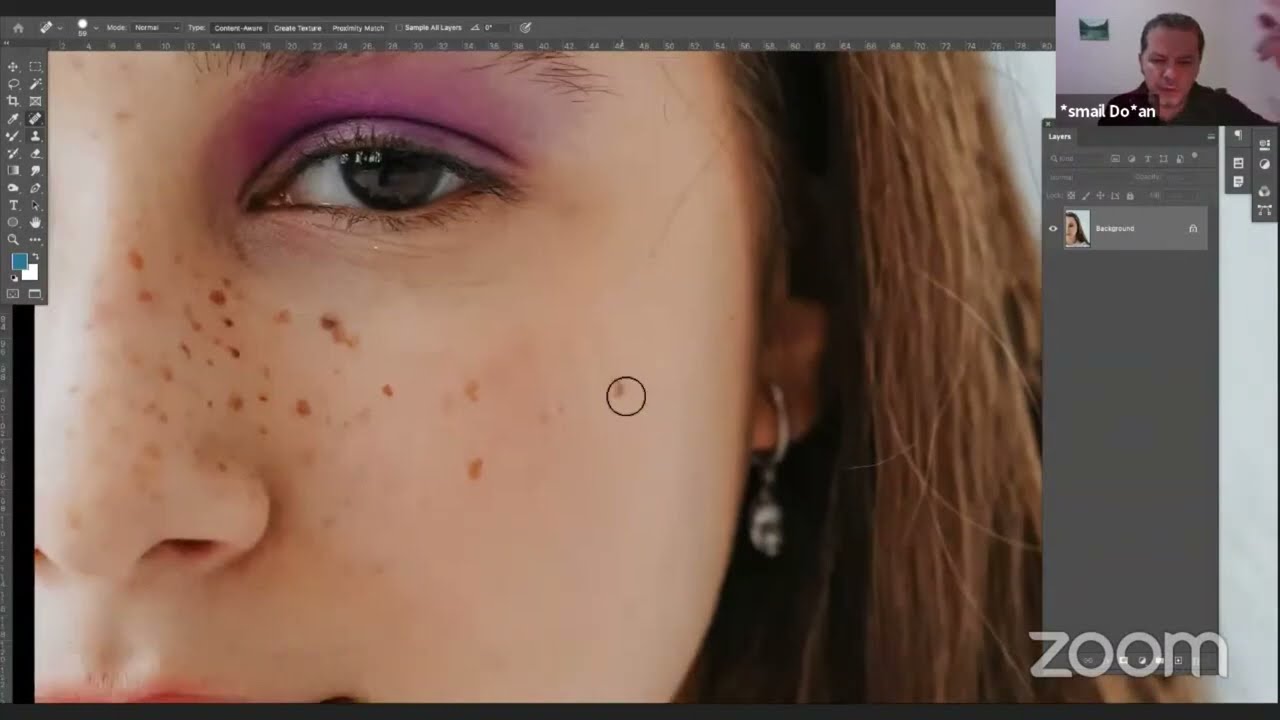Open the Paths panel icon

[1264, 210]
